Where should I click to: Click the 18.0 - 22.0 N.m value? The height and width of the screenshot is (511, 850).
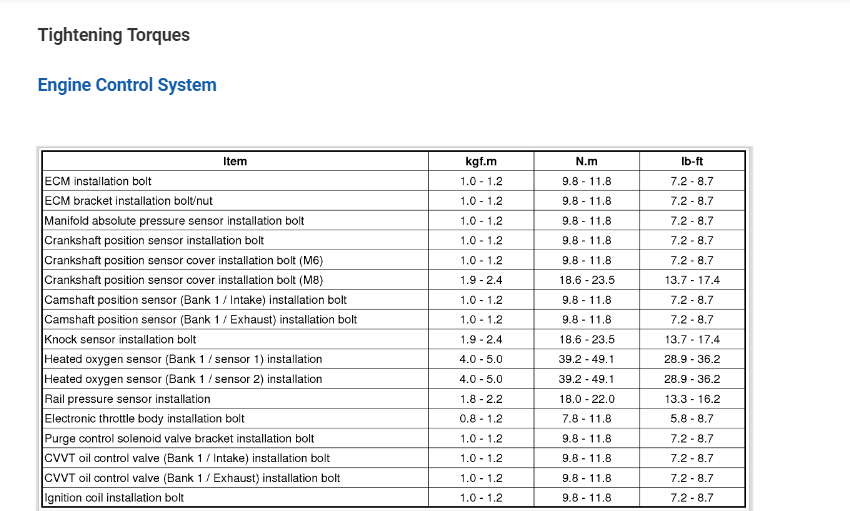[x=586, y=399]
